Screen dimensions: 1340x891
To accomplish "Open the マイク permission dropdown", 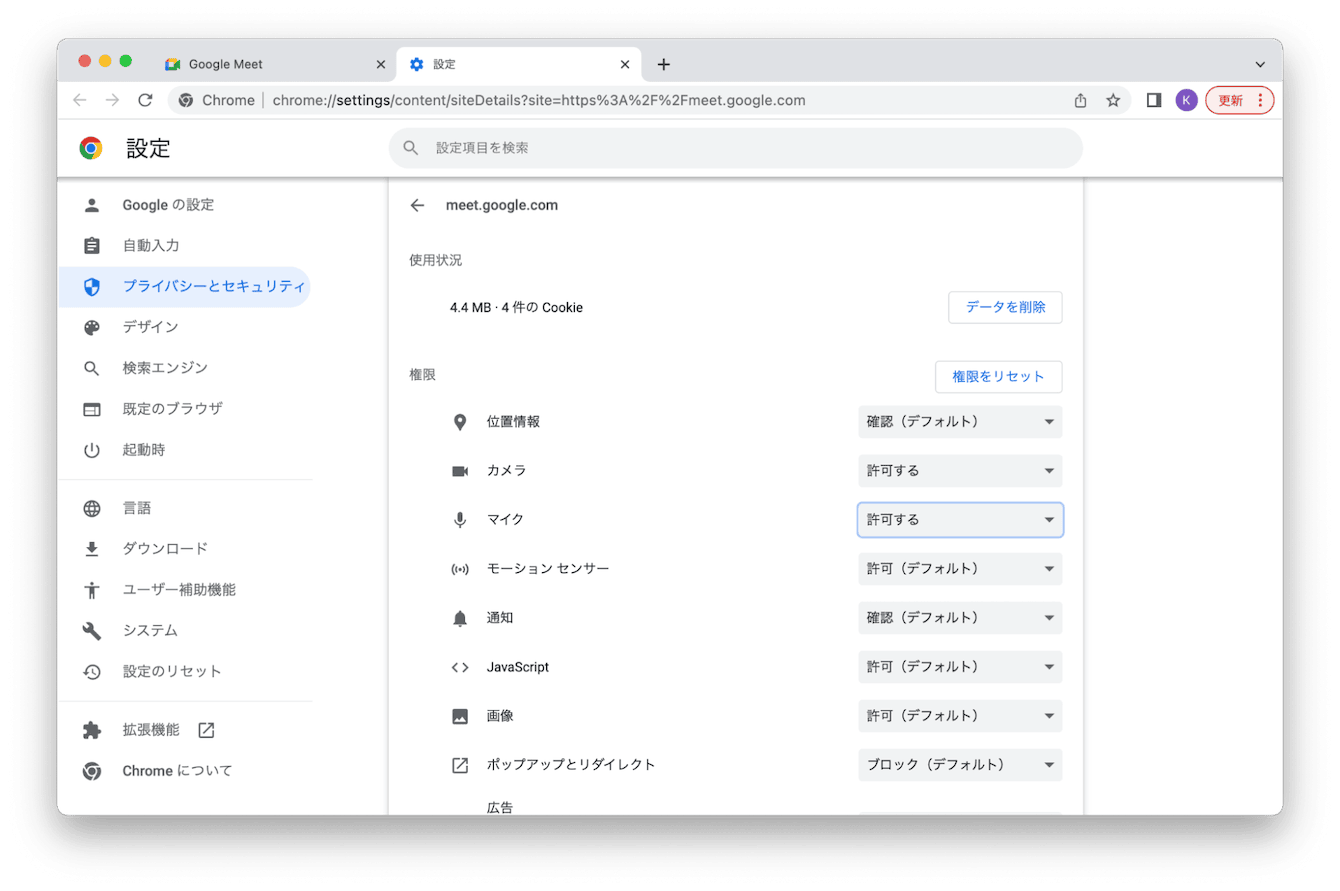I will (x=960, y=520).
